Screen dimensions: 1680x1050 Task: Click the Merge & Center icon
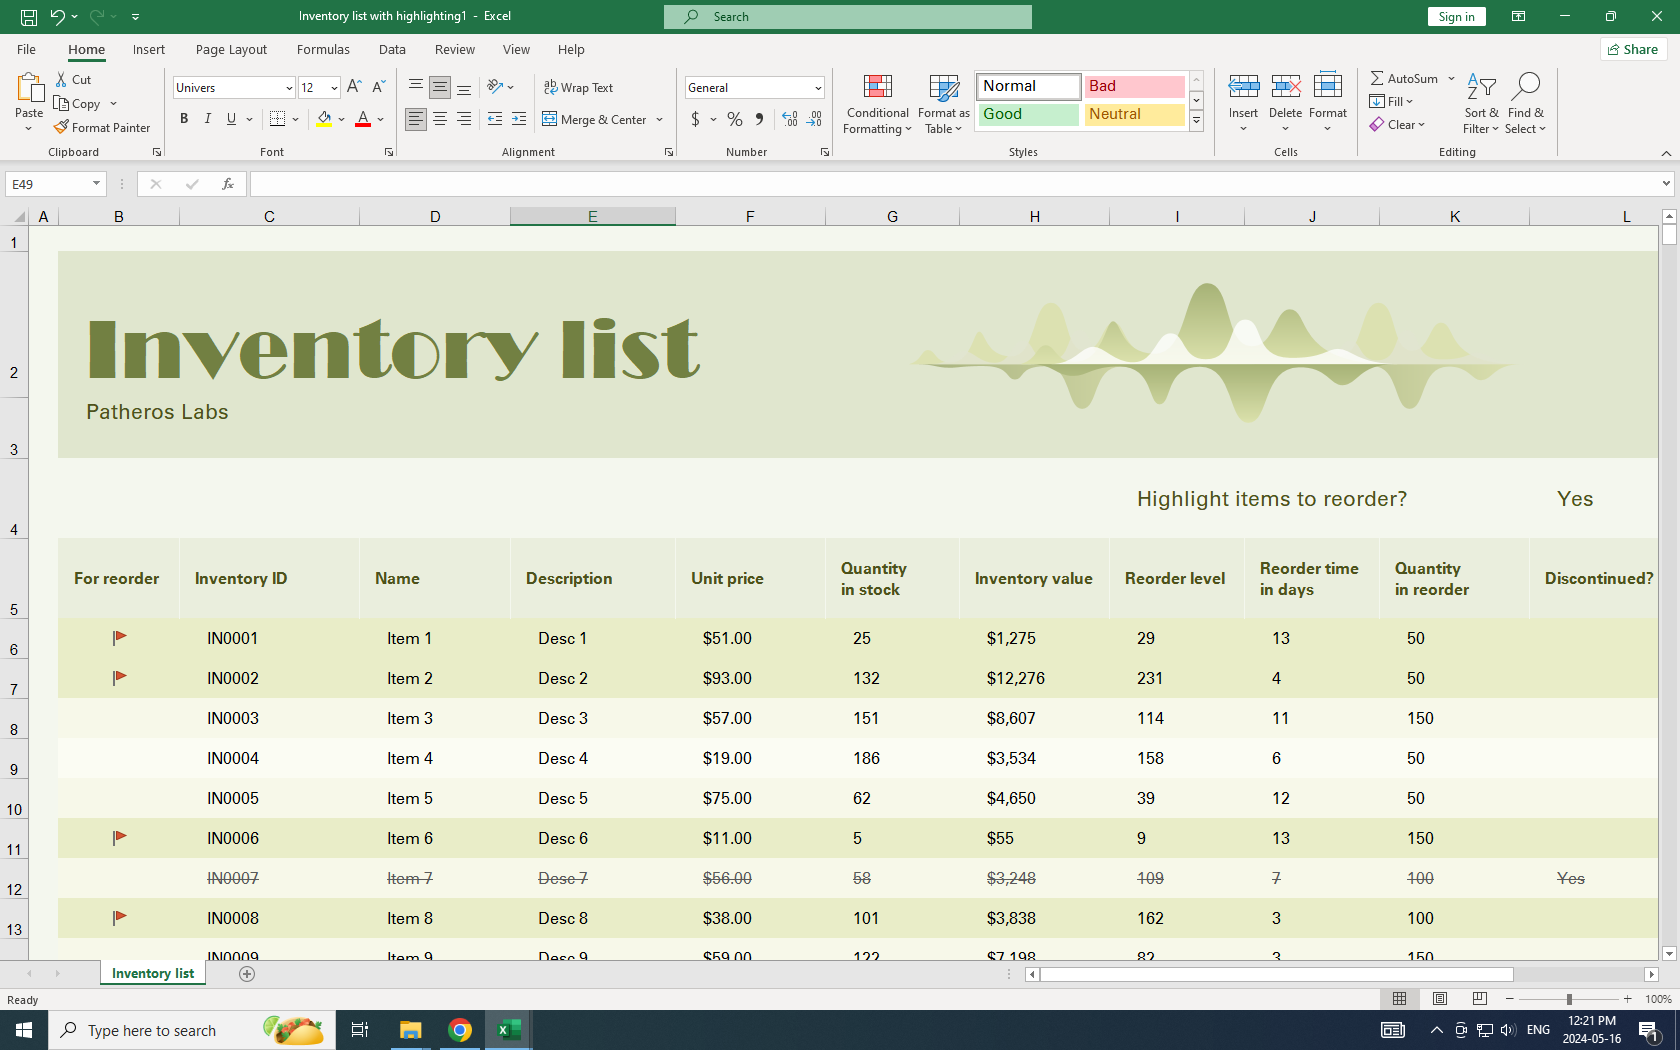550,119
